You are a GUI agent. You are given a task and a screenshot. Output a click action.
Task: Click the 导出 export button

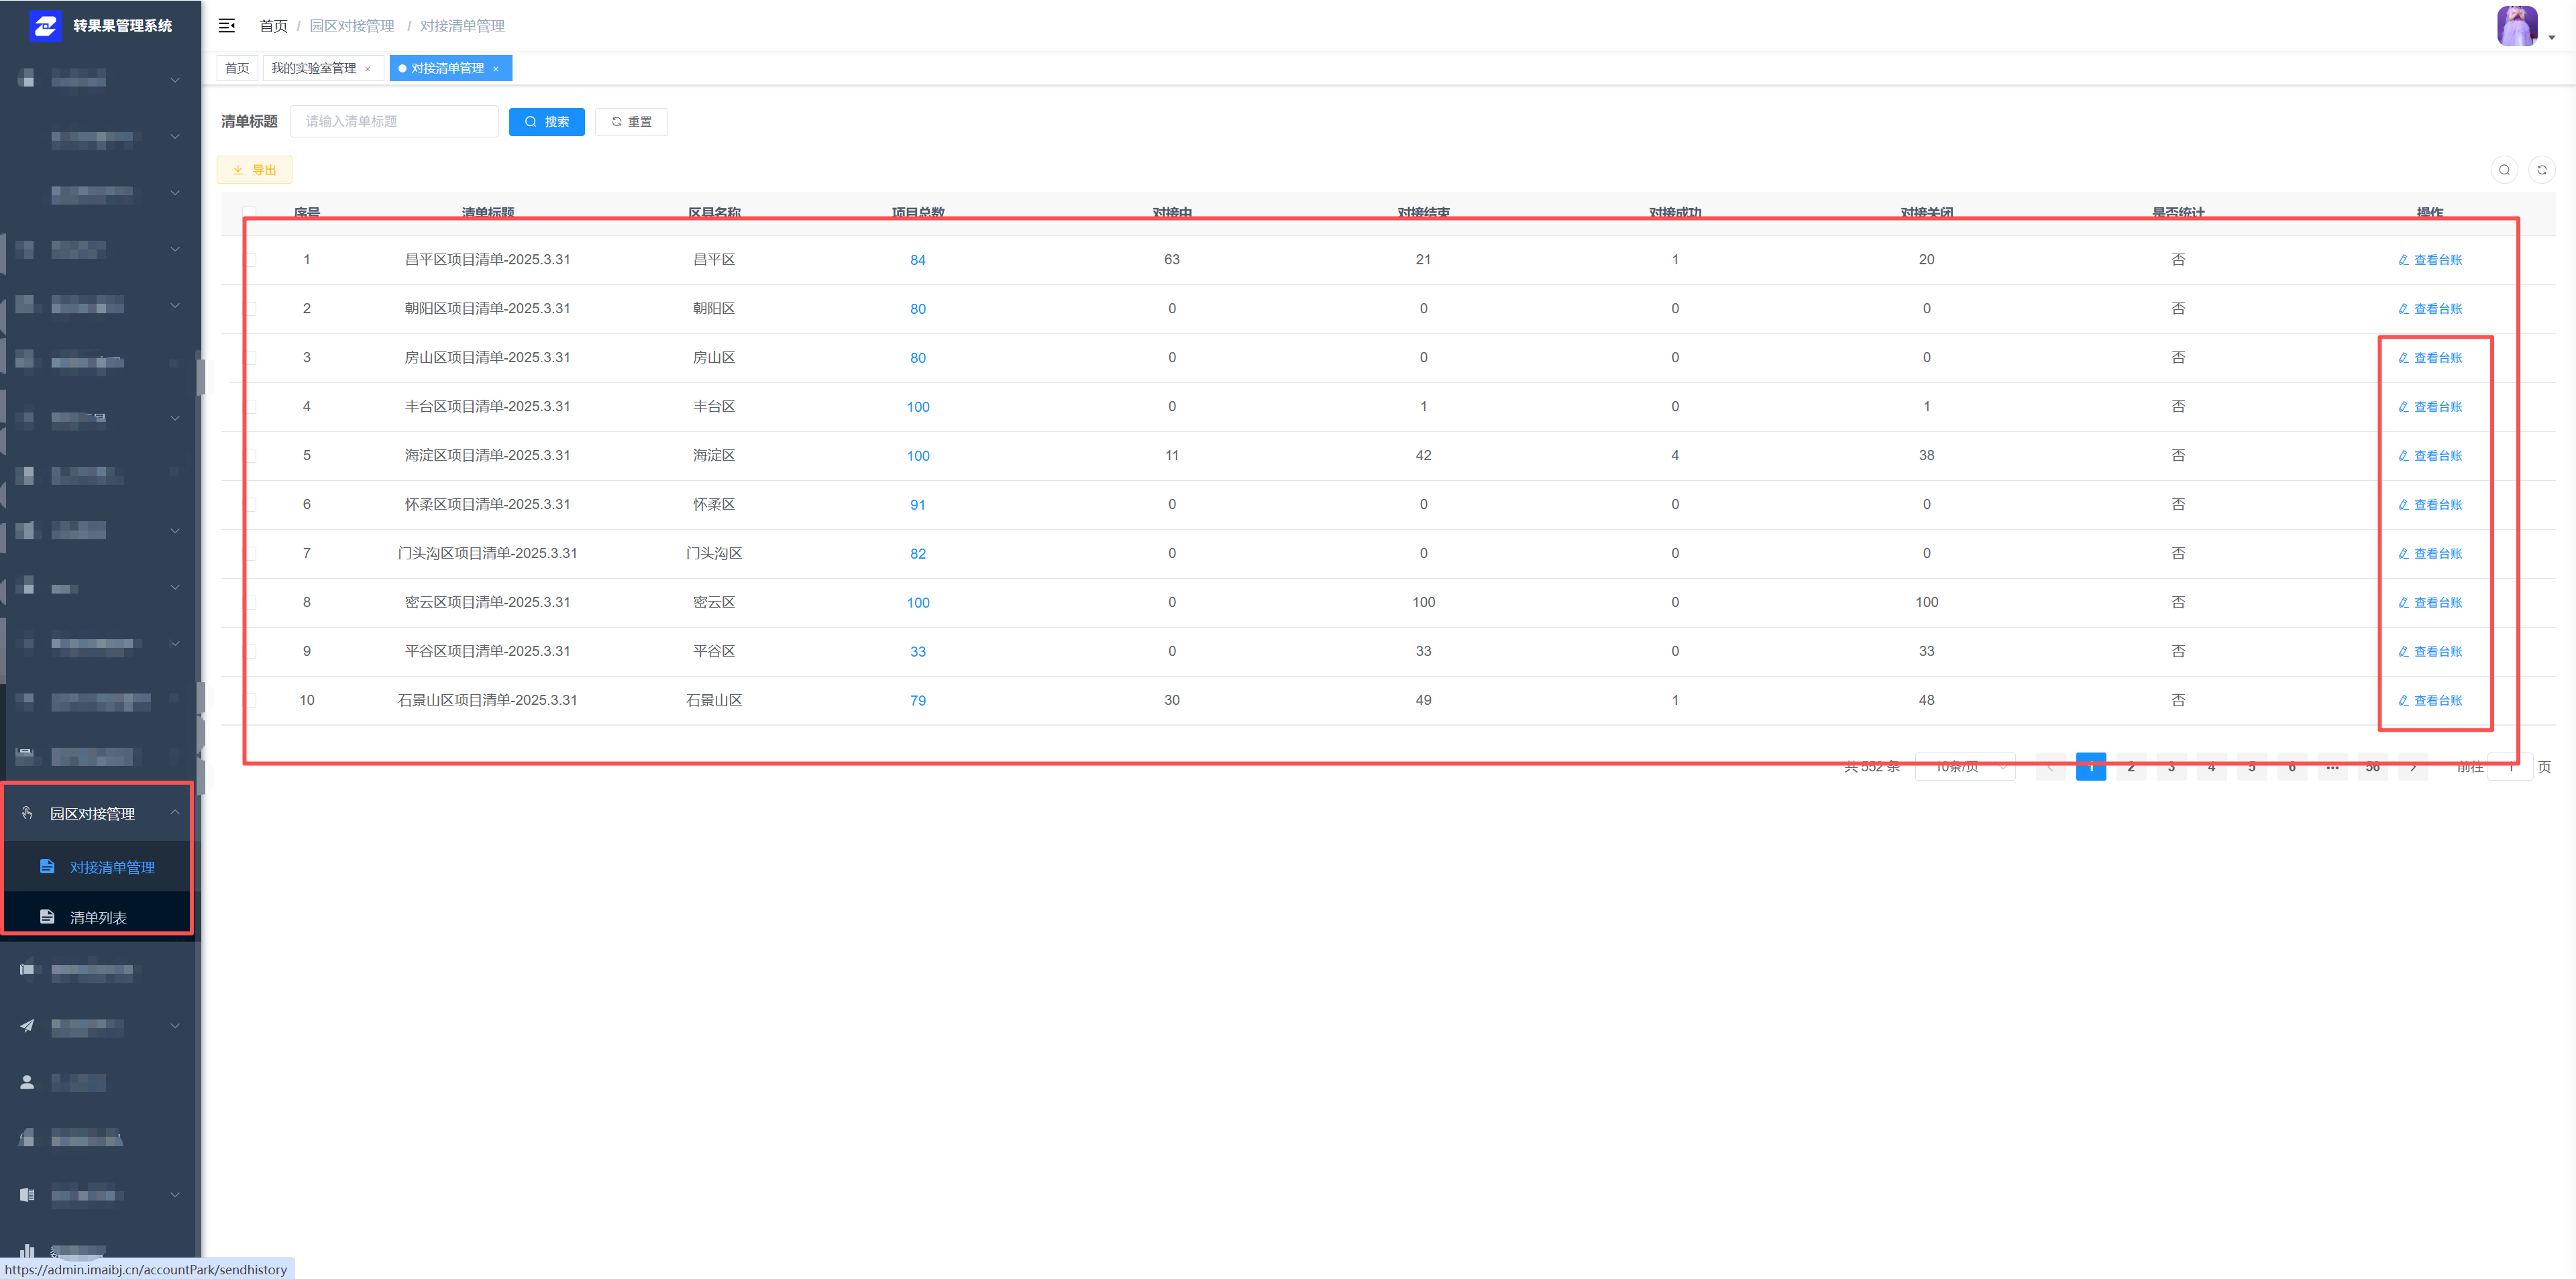255,170
